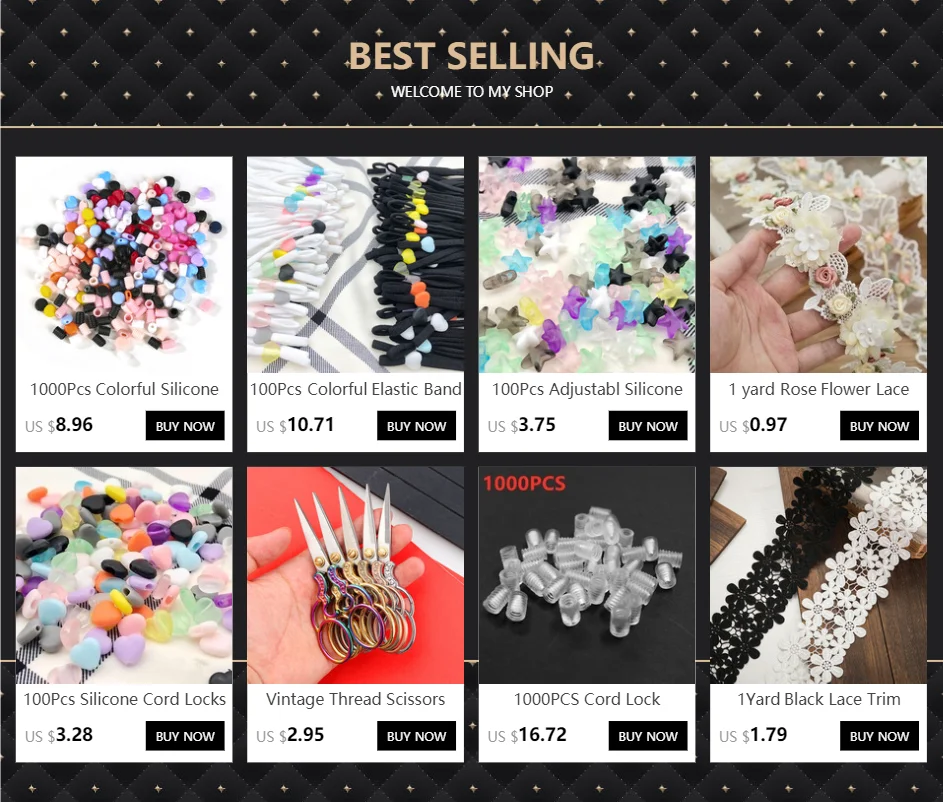
Task: Open the 1000Pcs Colorful Silicone product image
Action: [124, 265]
